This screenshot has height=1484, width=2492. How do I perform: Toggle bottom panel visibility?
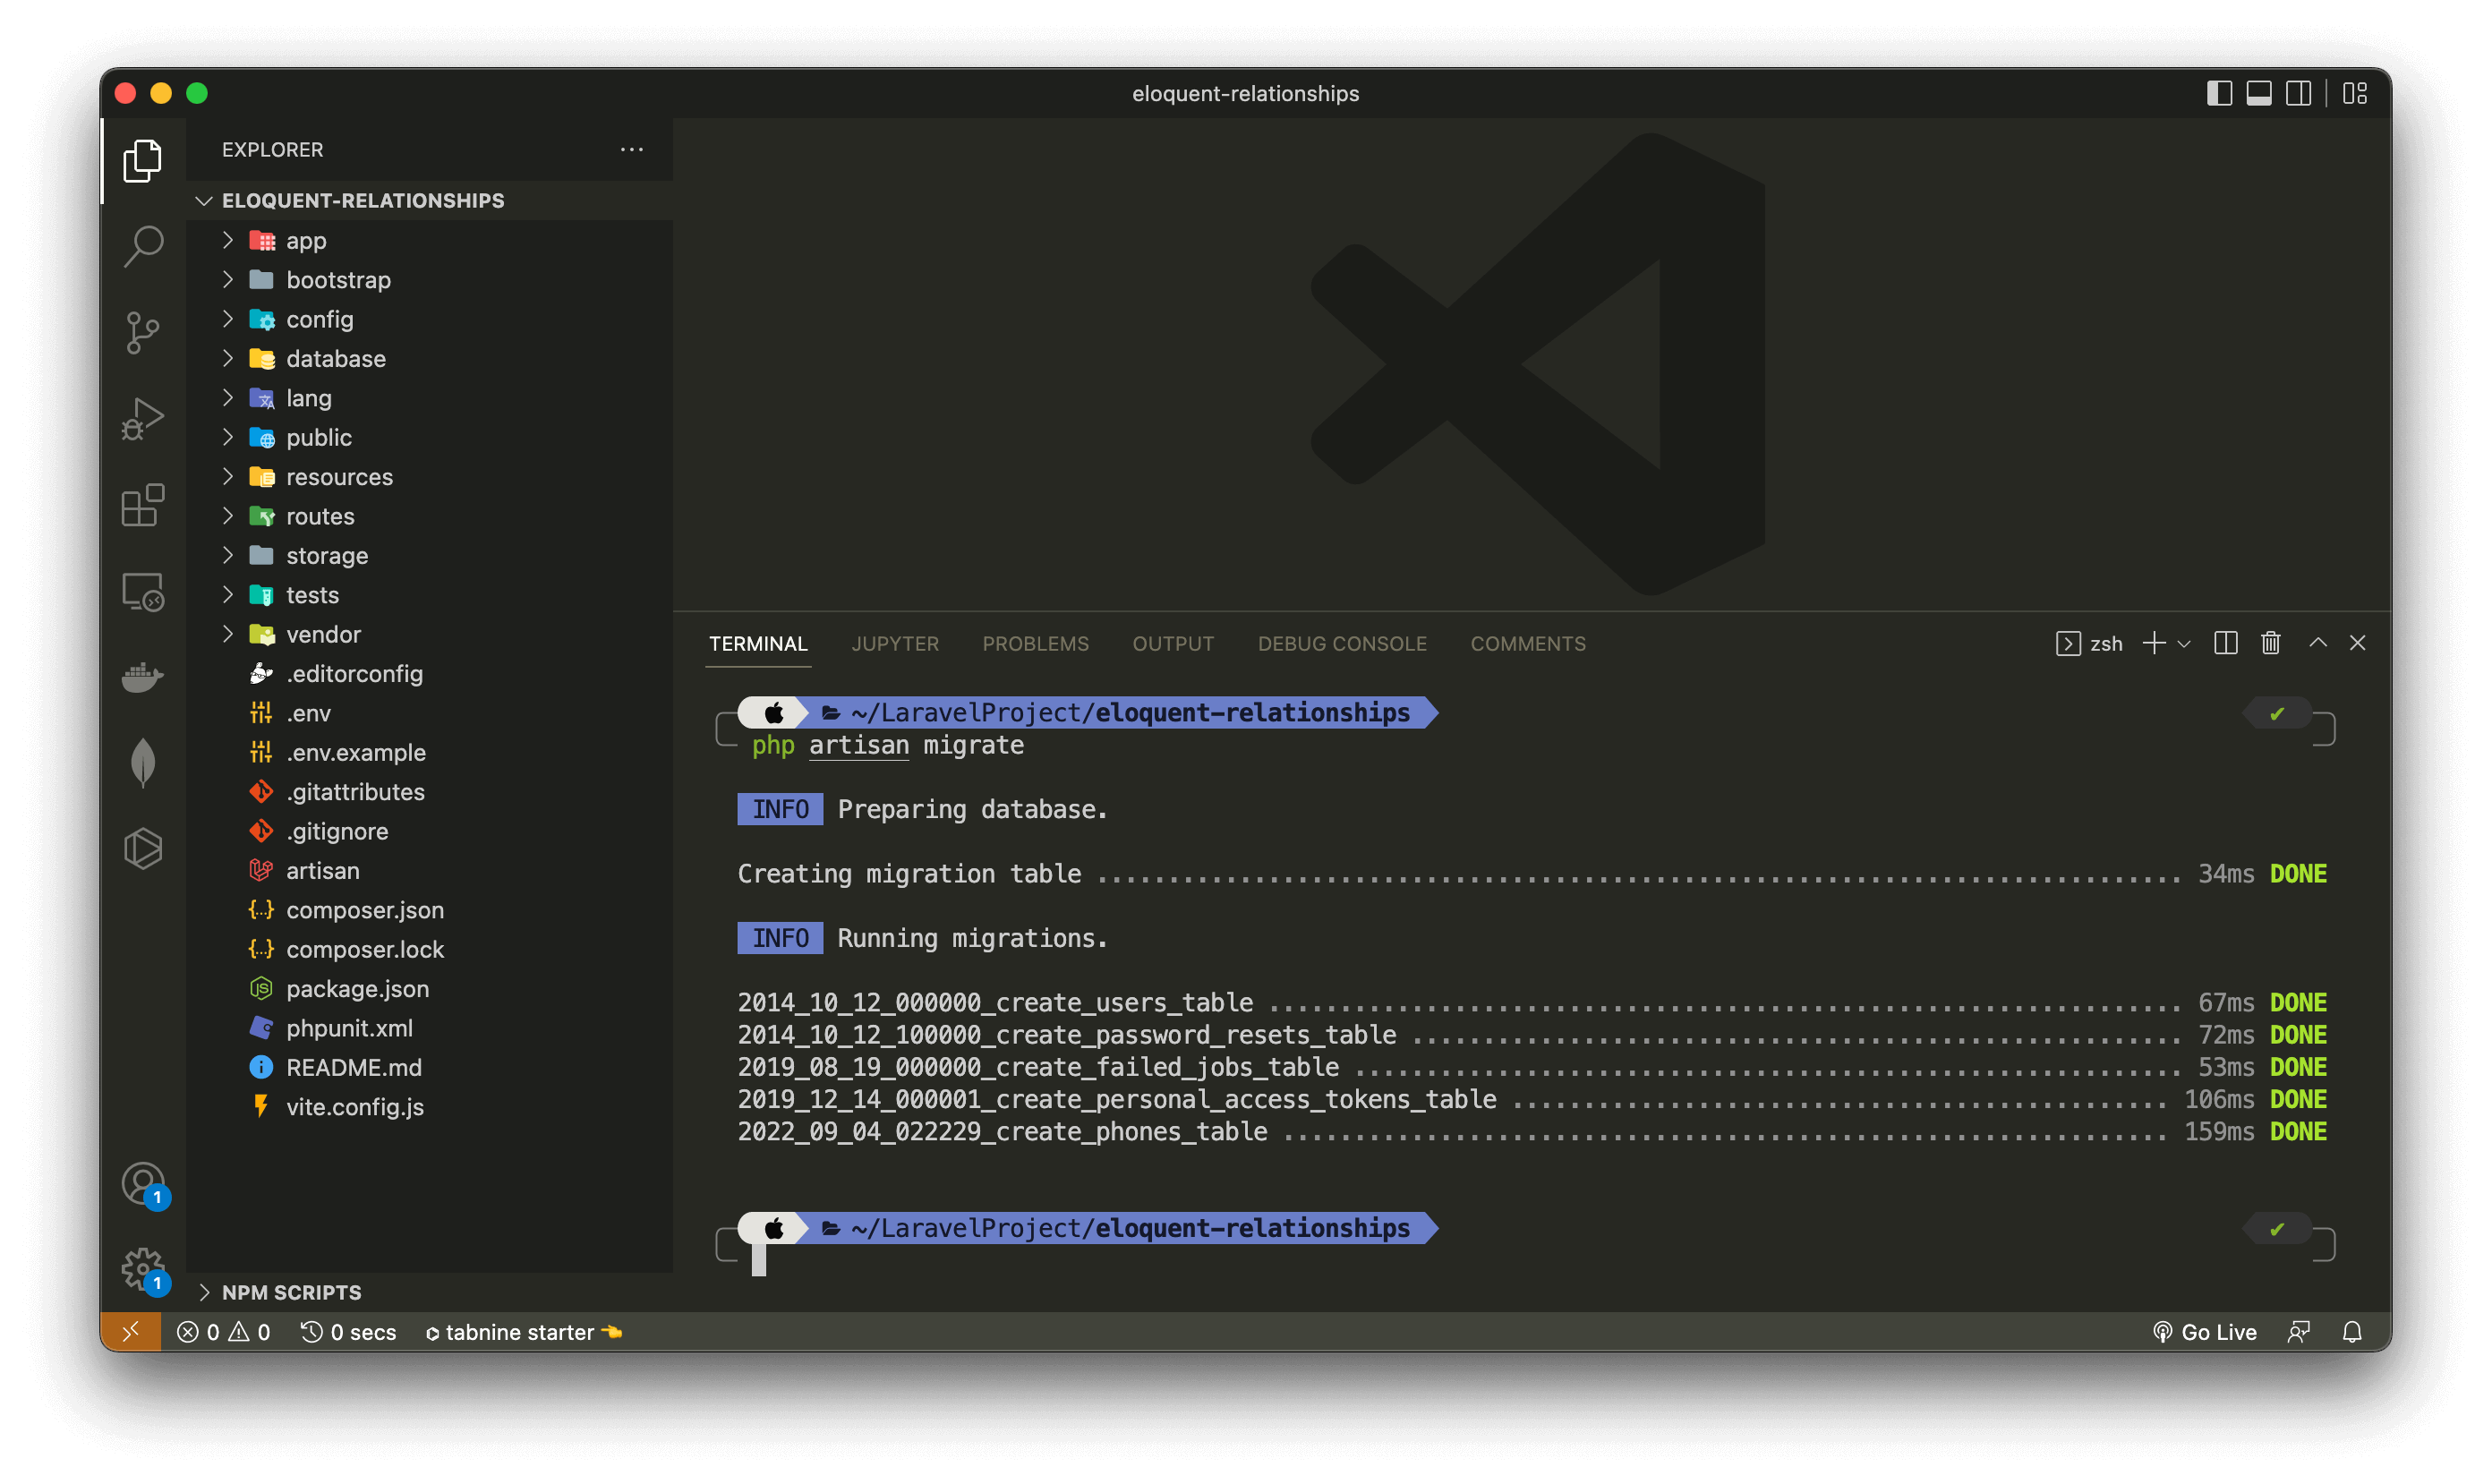[x=2259, y=93]
